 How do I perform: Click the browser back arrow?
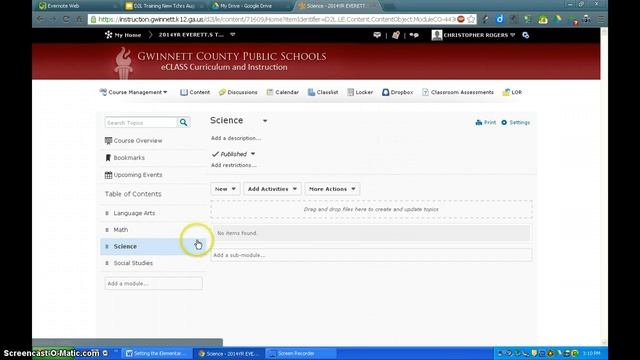[x=40, y=19]
